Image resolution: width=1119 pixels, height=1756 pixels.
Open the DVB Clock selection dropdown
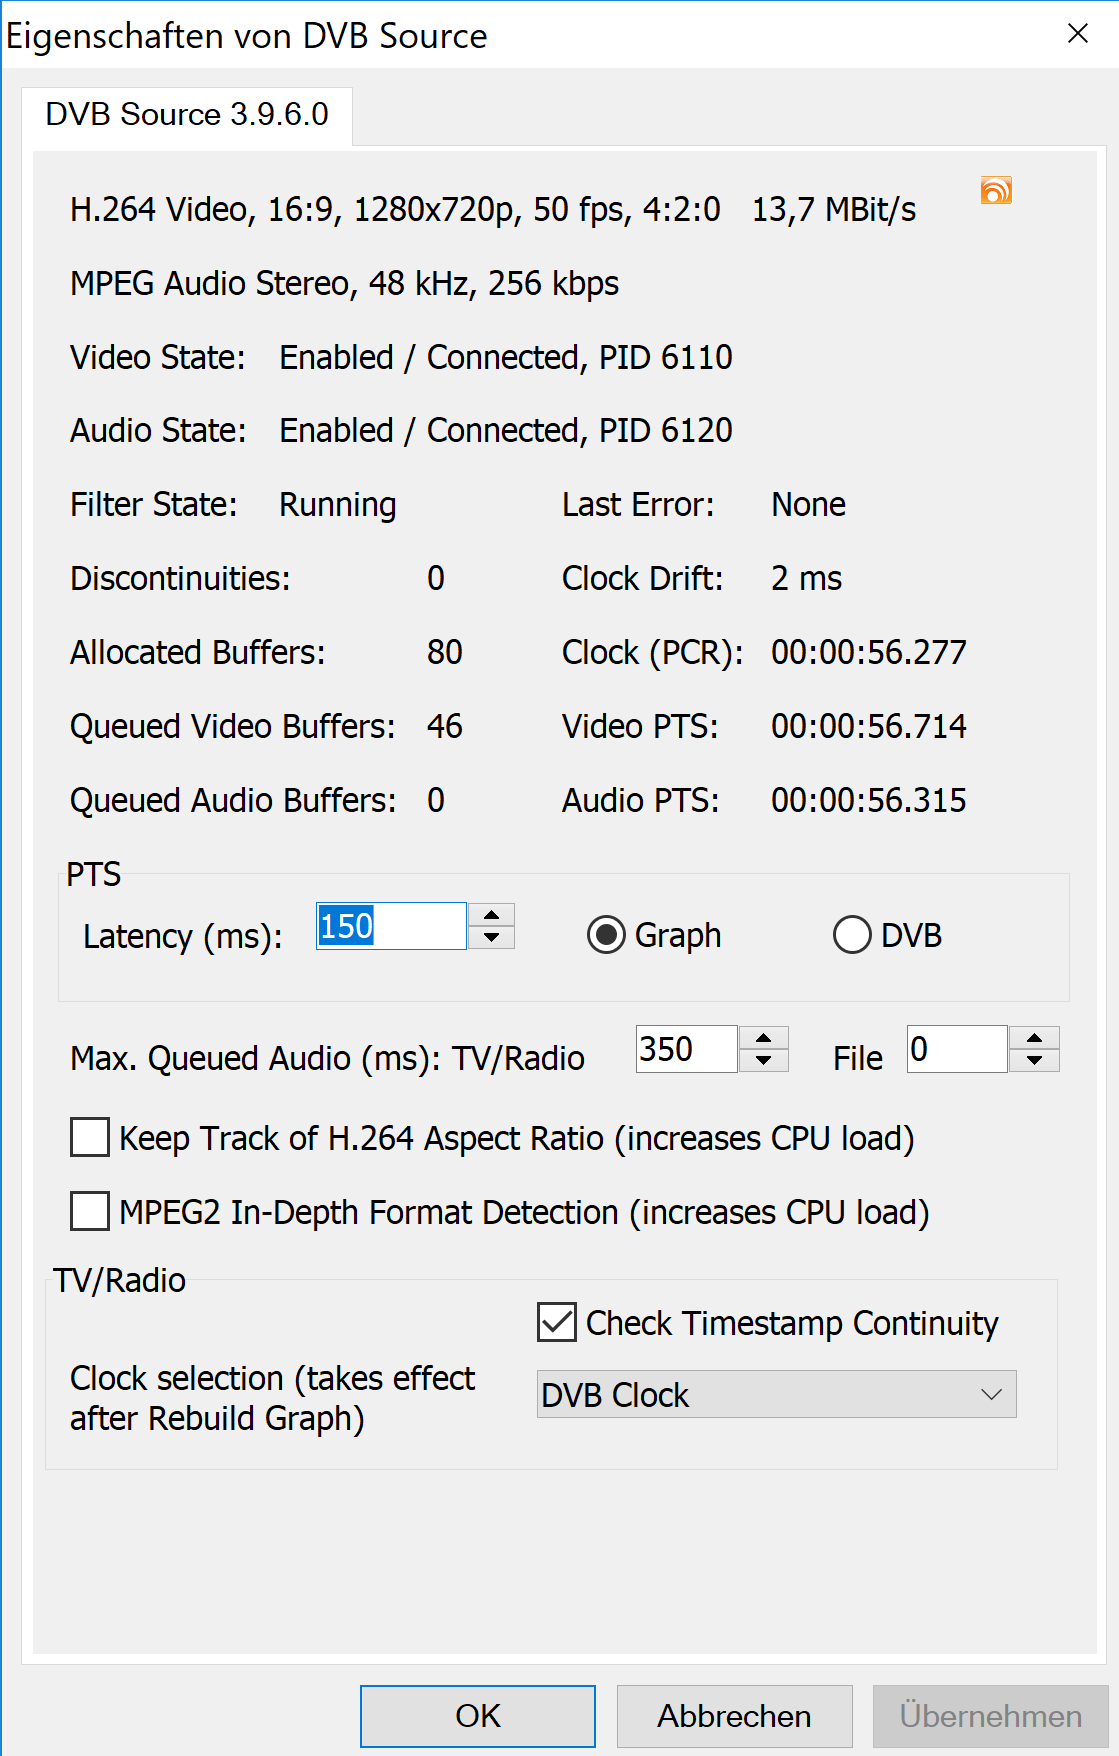[x=776, y=1394]
